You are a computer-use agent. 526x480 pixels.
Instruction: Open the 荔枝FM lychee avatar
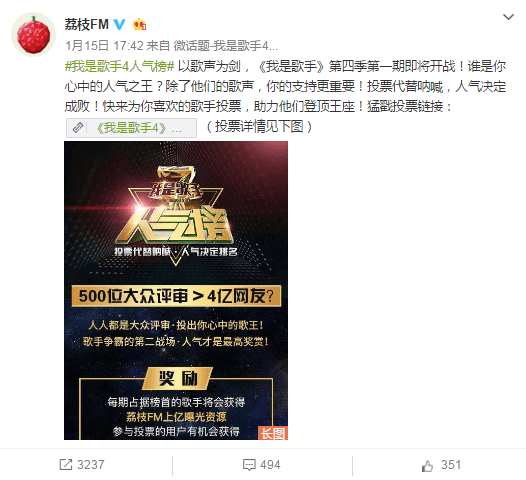(x=33, y=35)
